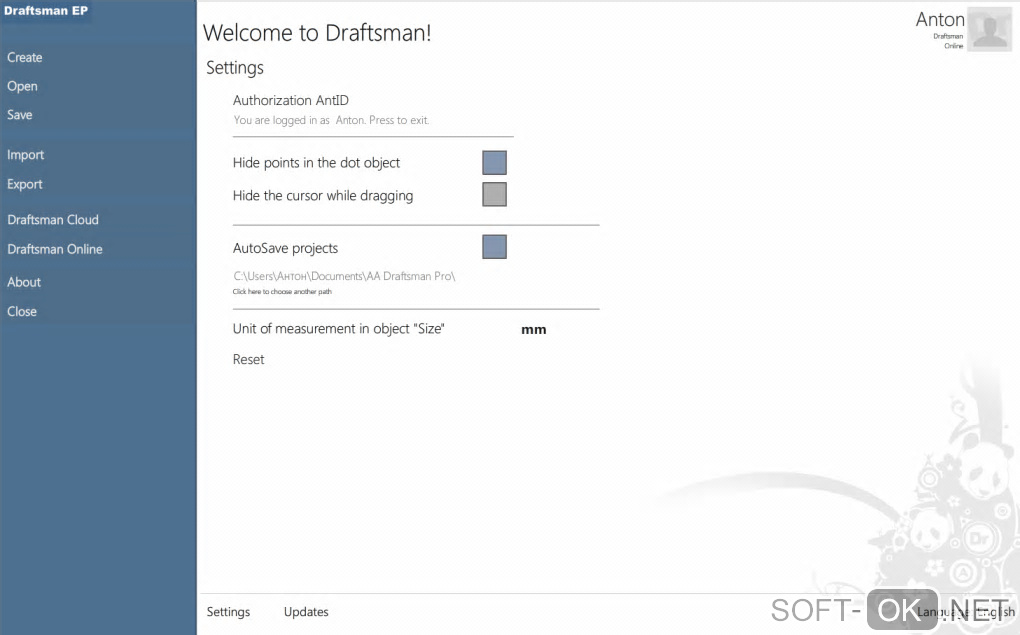Image resolution: width=1020 pixels, height=635 pixels.
Task: Switch to the Settings tab at bottom
Action: 228,612
